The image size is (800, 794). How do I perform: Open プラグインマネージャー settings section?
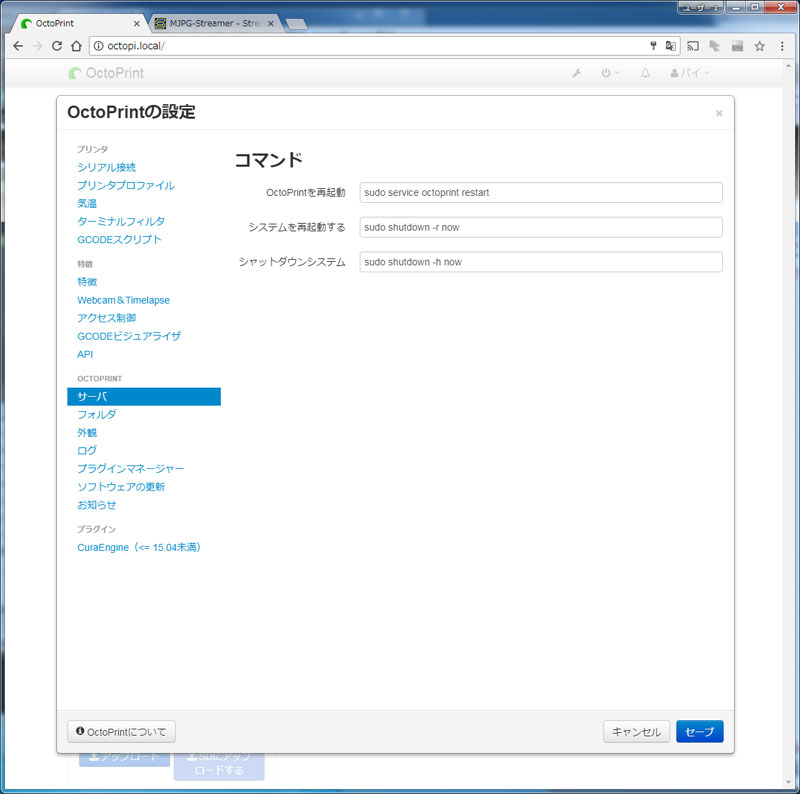(x=131, y=468)
